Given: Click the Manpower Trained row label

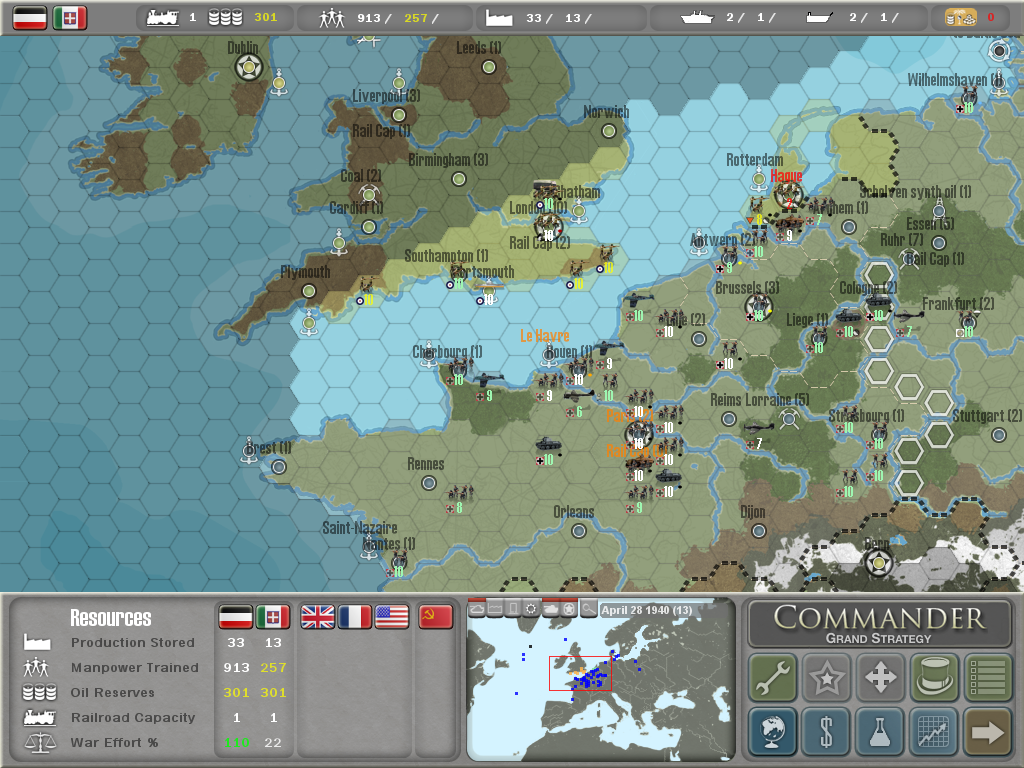Looking at the screenshot, I should [135, 667].
